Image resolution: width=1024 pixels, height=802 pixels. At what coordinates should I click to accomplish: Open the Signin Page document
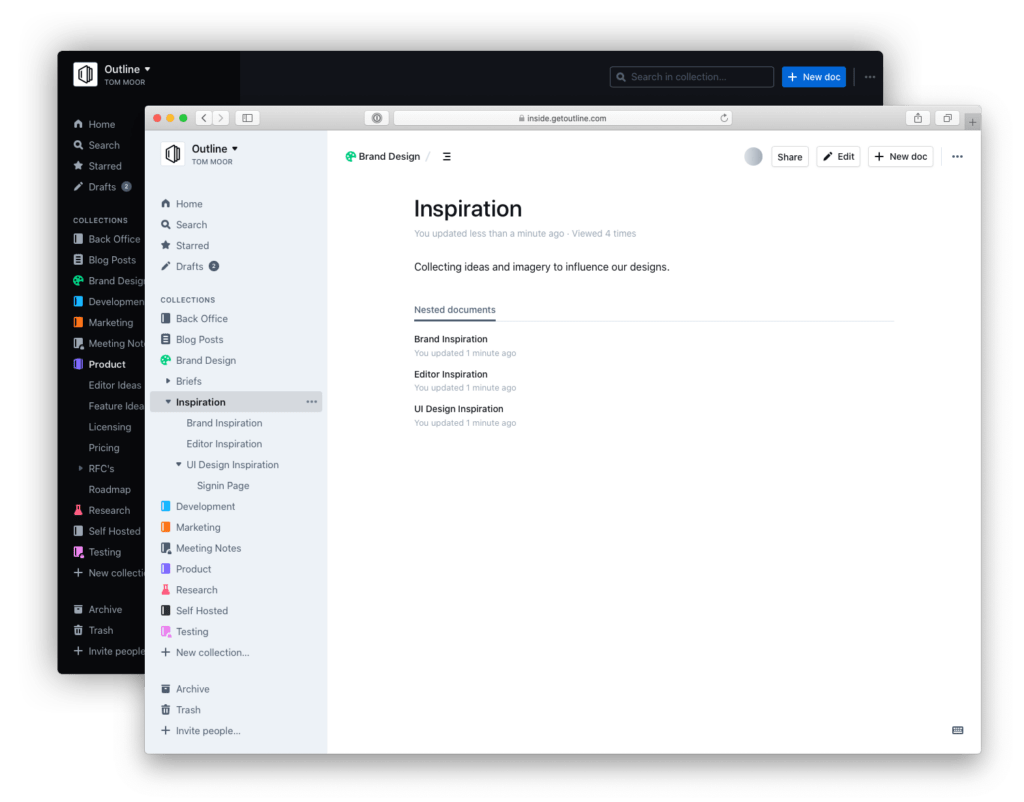(x=223, y=486)
